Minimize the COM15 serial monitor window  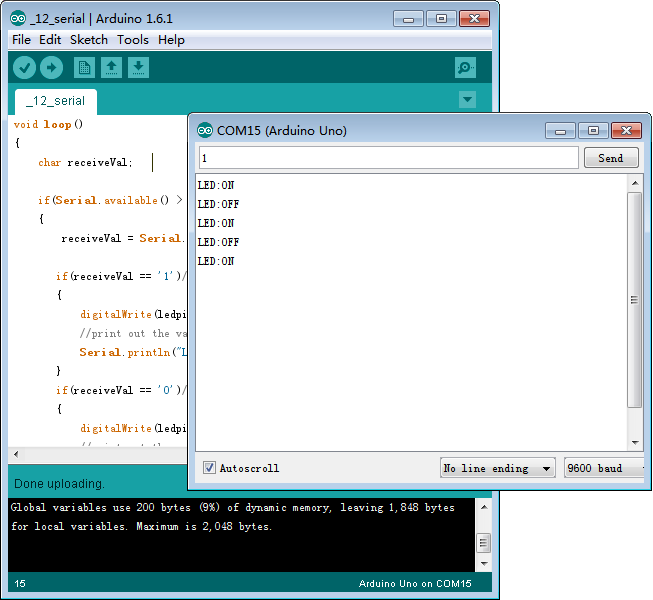[560, 131]
